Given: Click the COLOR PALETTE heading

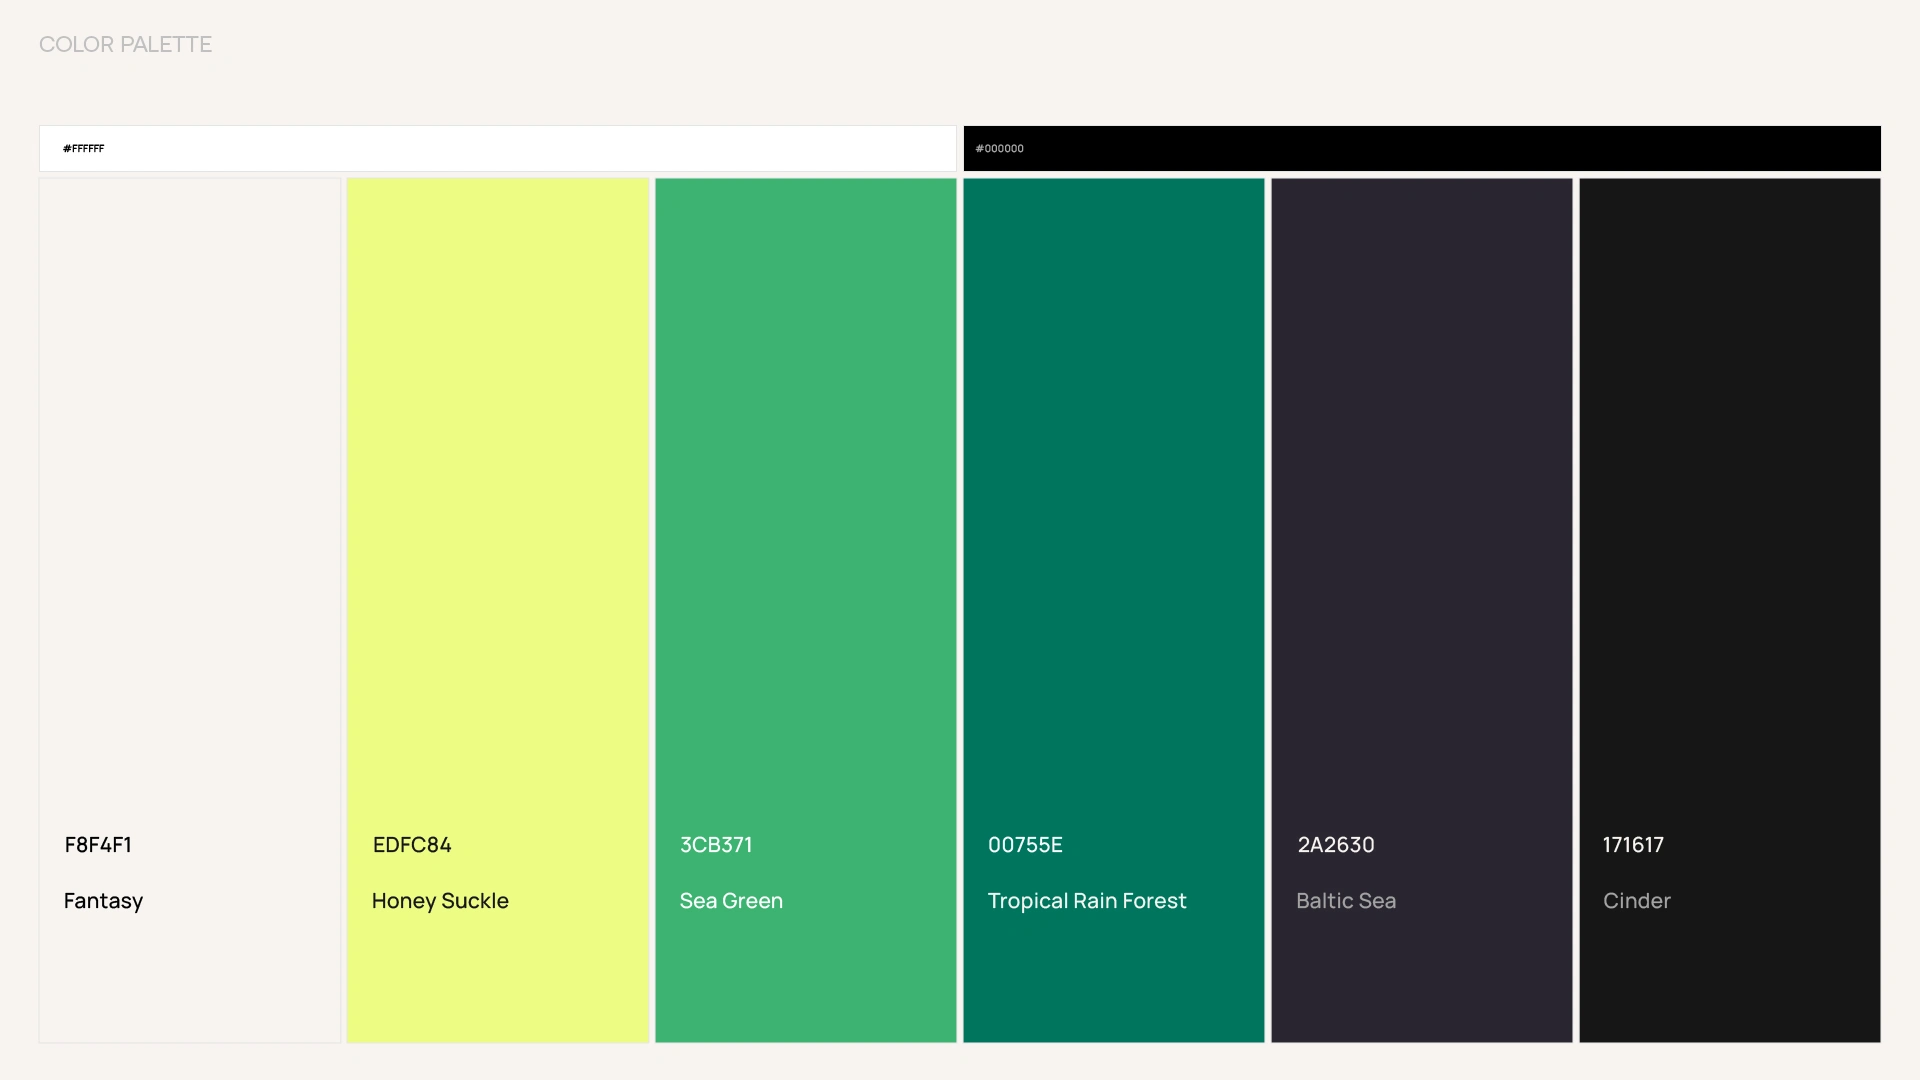Looking at the screenshot, I should (x=125, y=44).
